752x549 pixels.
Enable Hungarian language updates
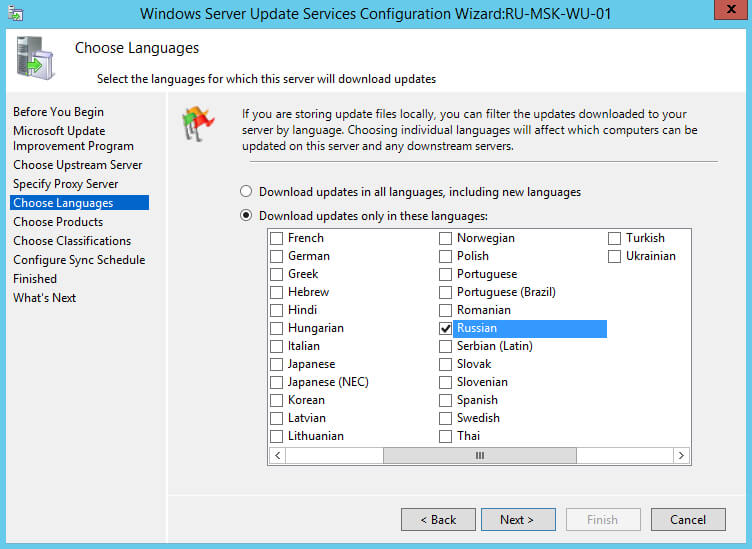[277, 328]
